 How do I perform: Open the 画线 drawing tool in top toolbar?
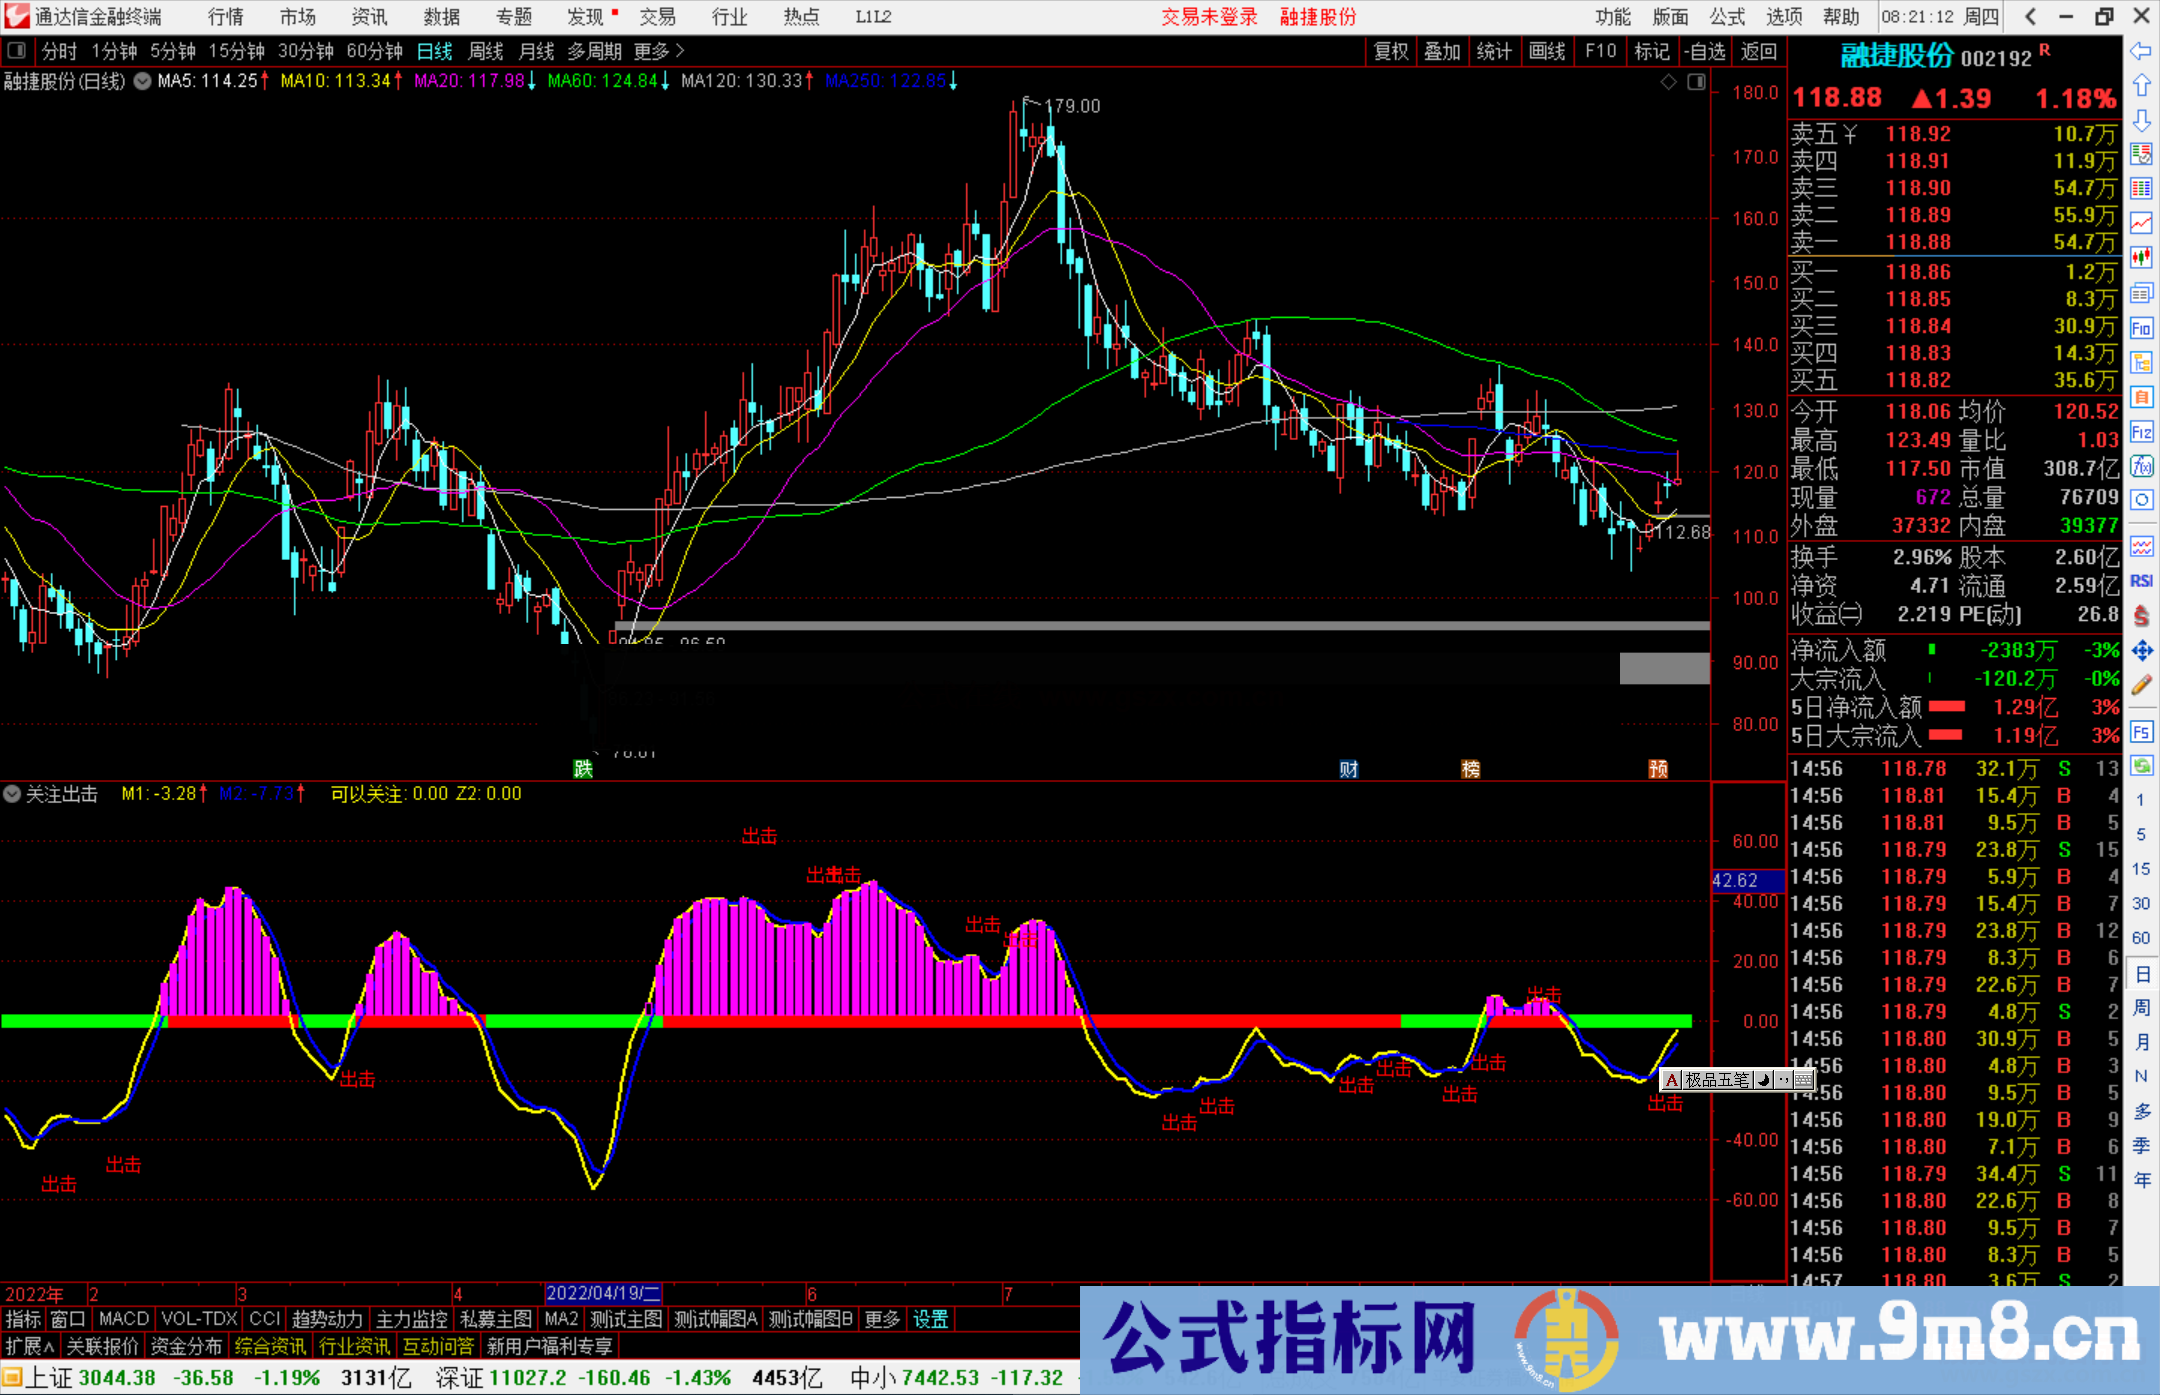tap(1548, 51)
